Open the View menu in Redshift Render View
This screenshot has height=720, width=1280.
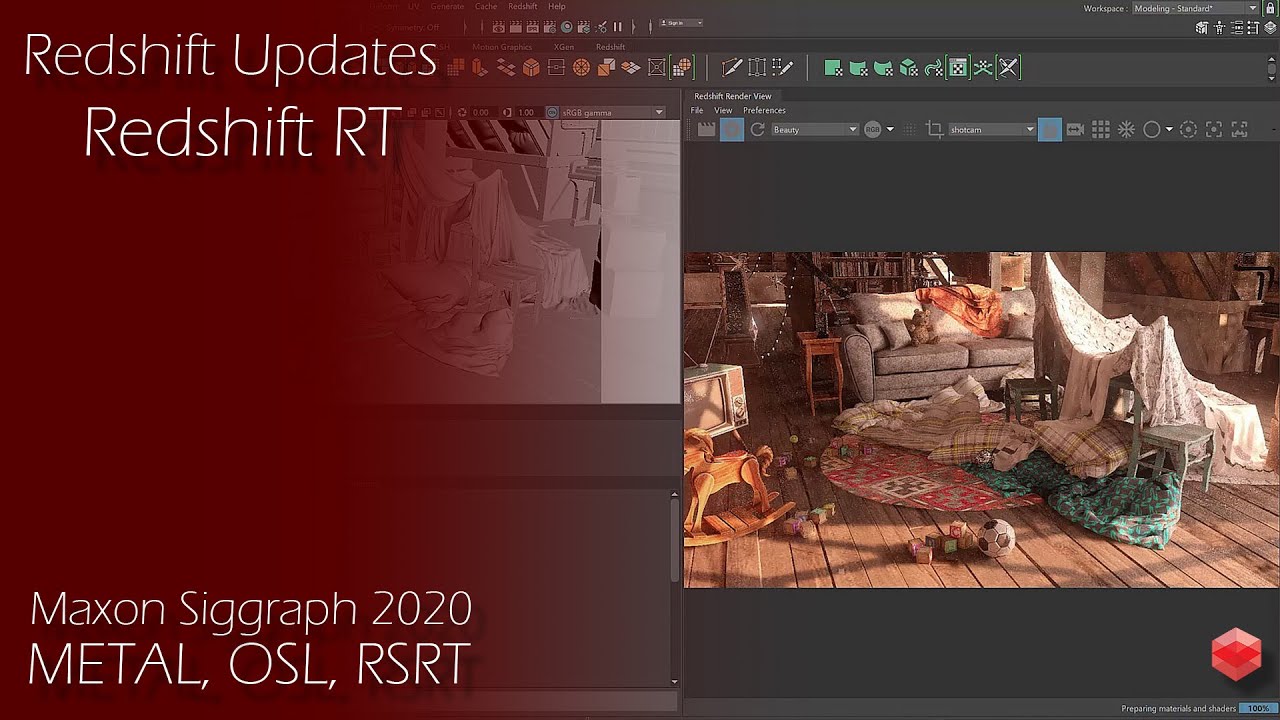click(723, 110)
